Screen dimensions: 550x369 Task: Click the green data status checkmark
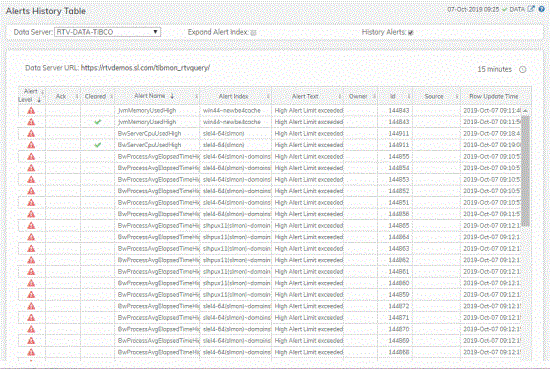coord(505,9)
